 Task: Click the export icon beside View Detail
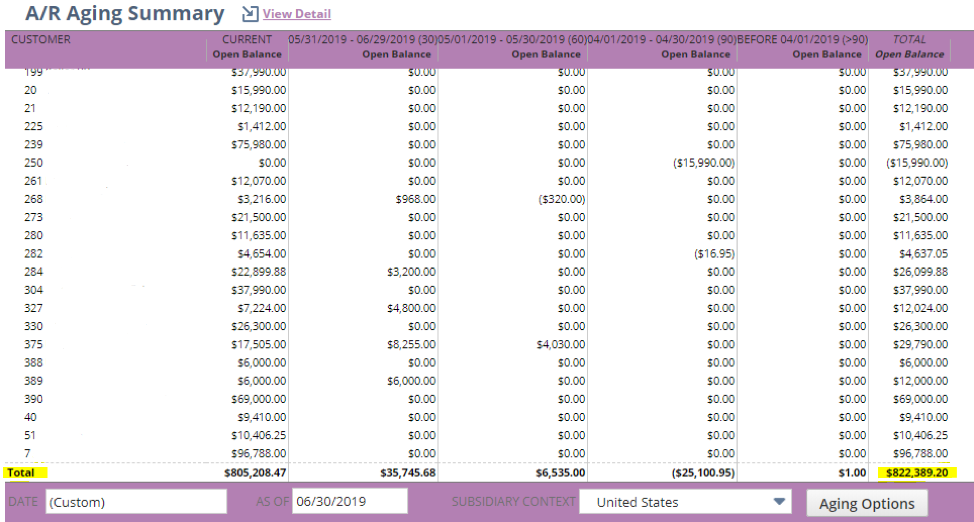pyautogui.click(x=250, y=14)
